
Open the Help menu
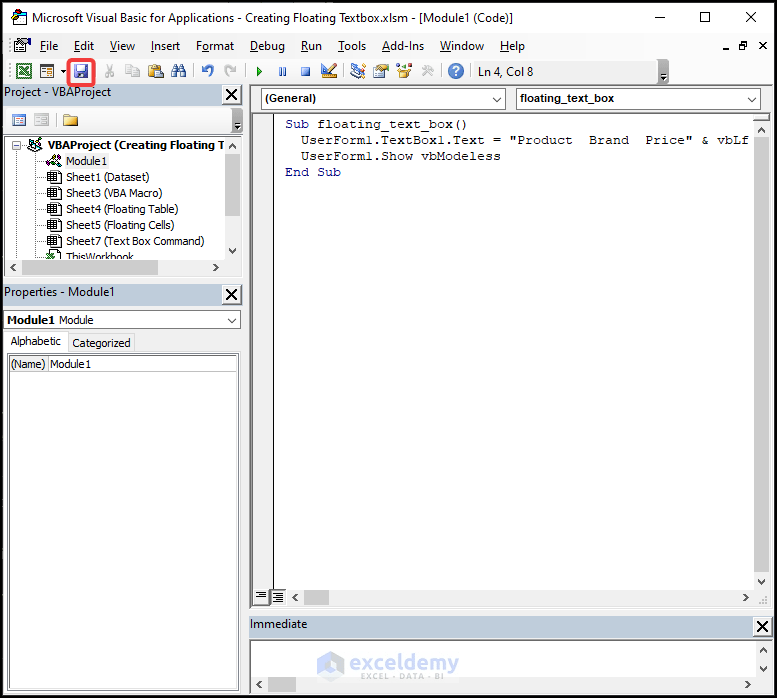pyautogui.click(x=512, y=46)
